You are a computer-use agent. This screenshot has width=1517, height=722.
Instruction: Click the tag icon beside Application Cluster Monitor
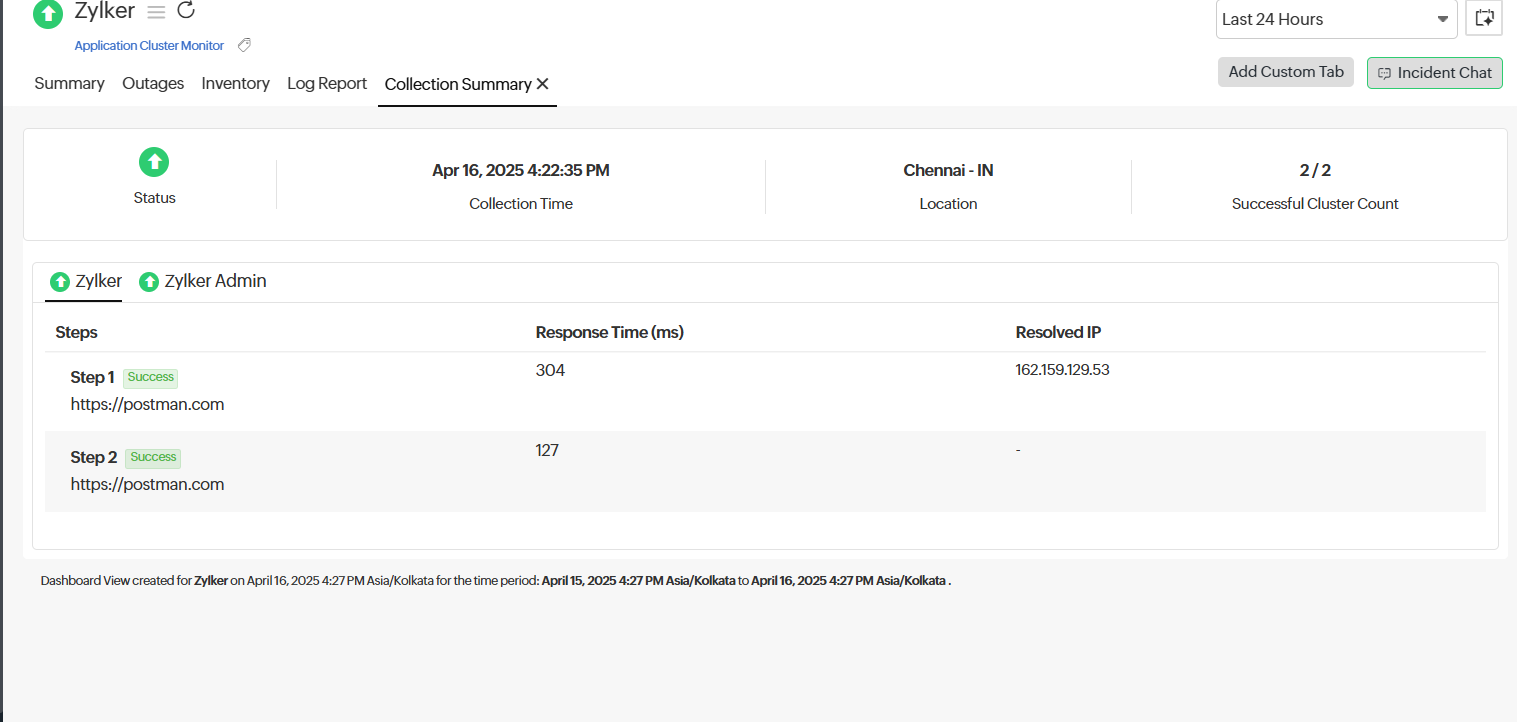point(244,45)
